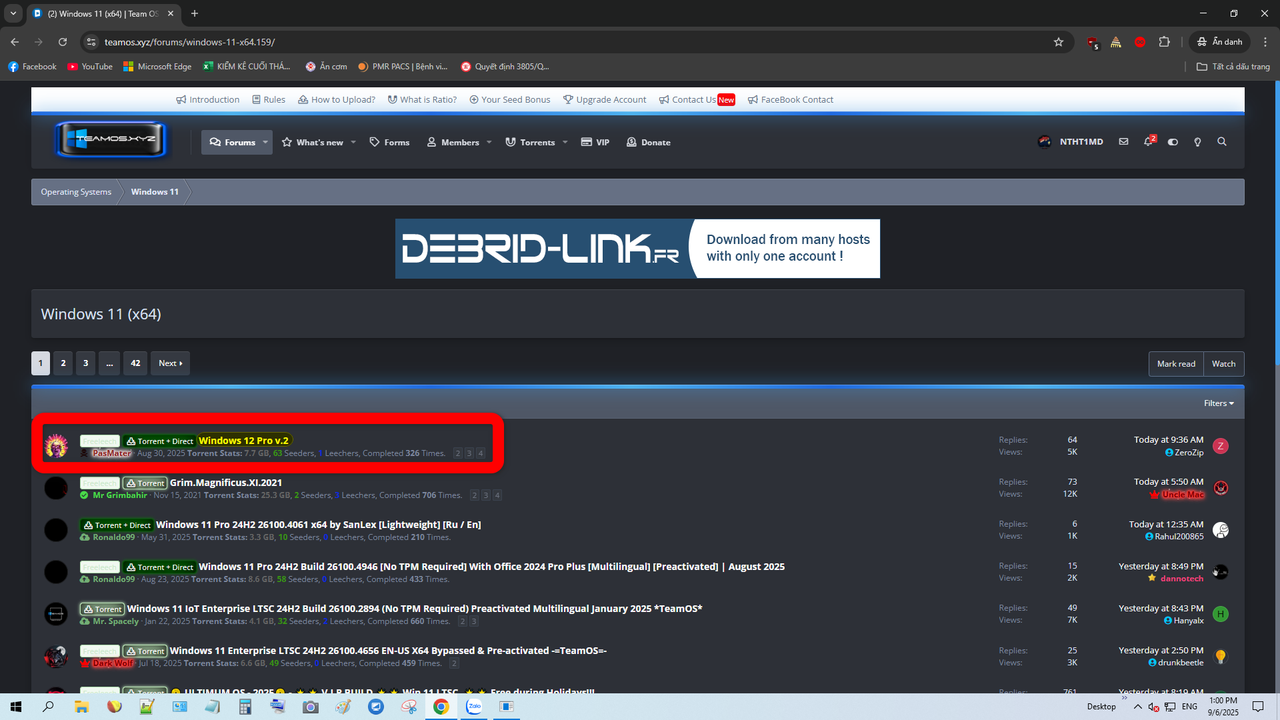
Task: Open the Donate menu item
Action: point(648,142)
